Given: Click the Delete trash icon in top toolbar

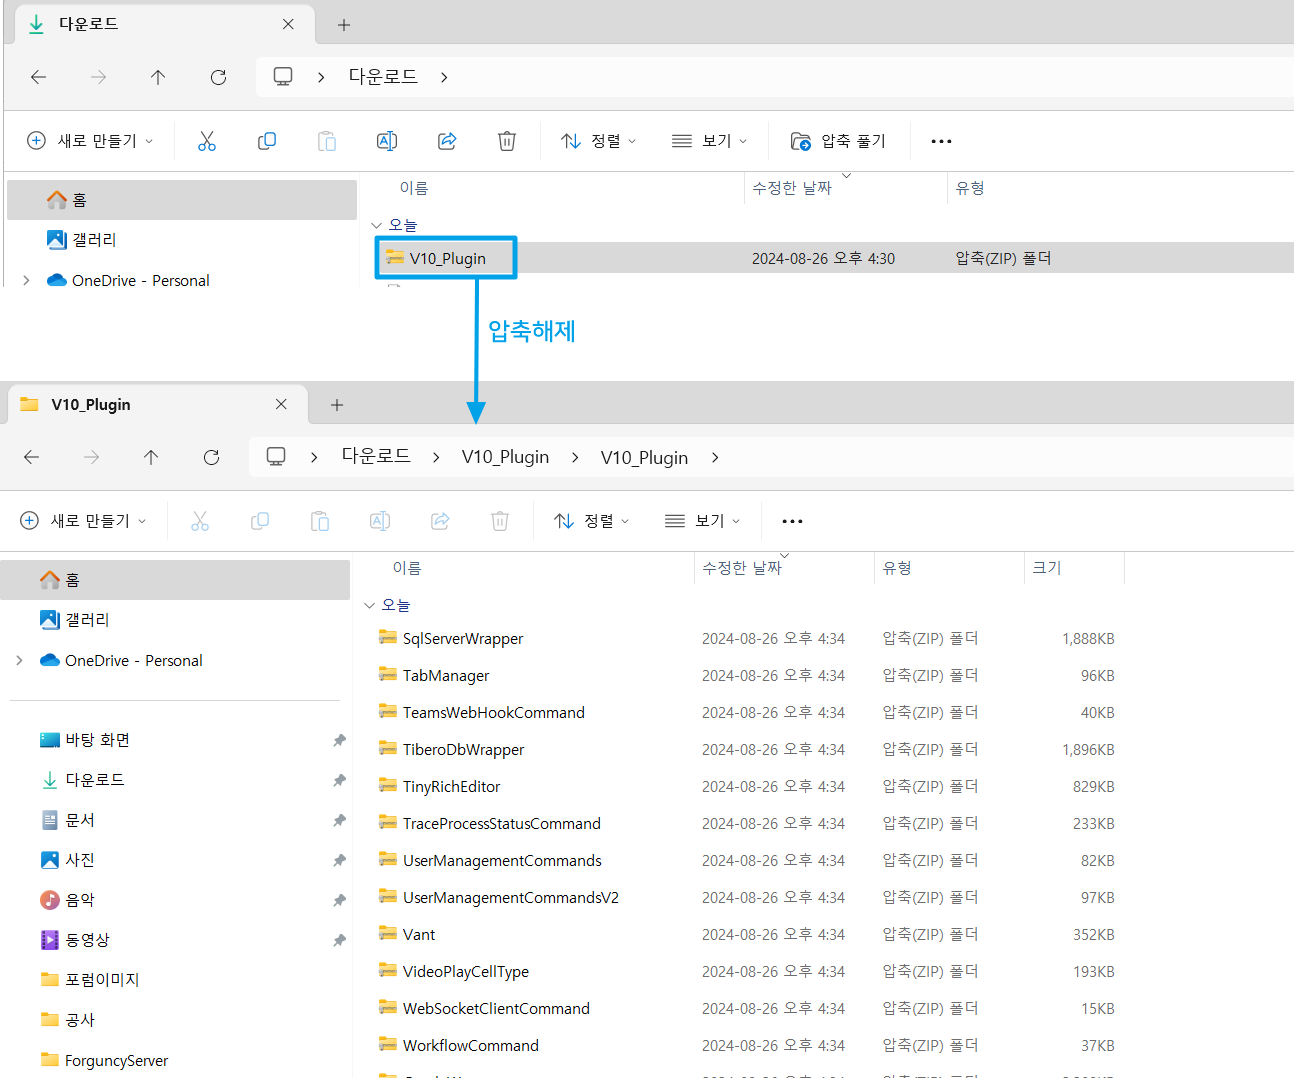Looking at the screenshot, I should (507, 141).
